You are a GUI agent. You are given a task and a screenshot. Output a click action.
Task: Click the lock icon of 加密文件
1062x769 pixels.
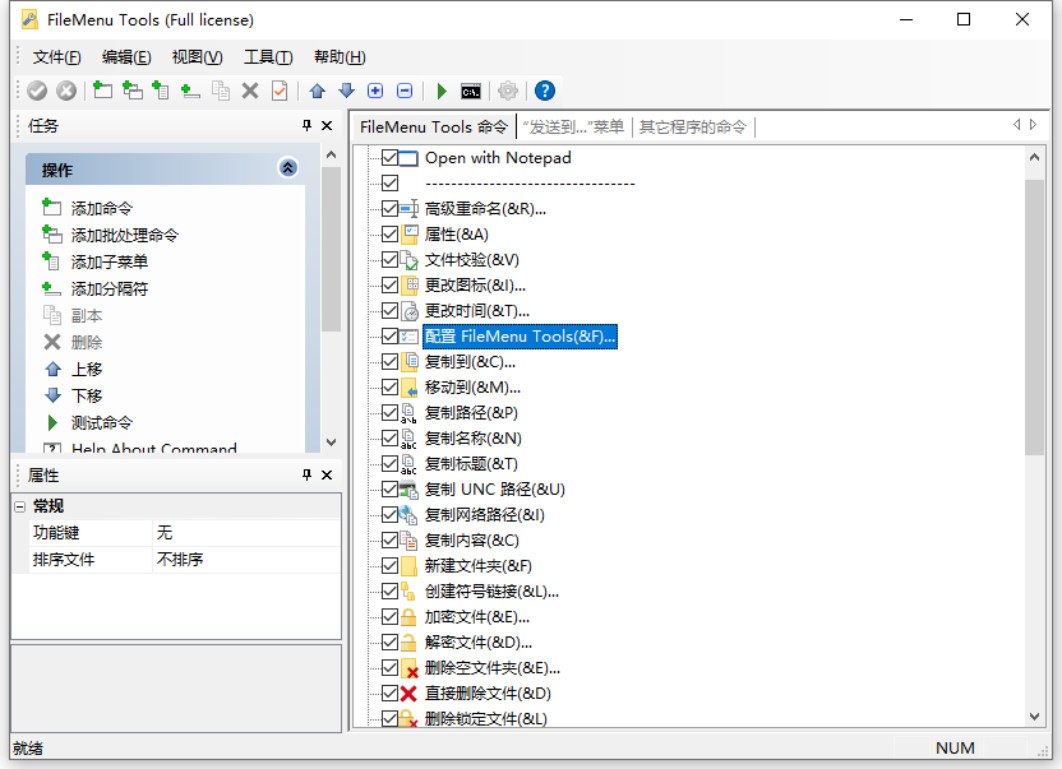408,617
